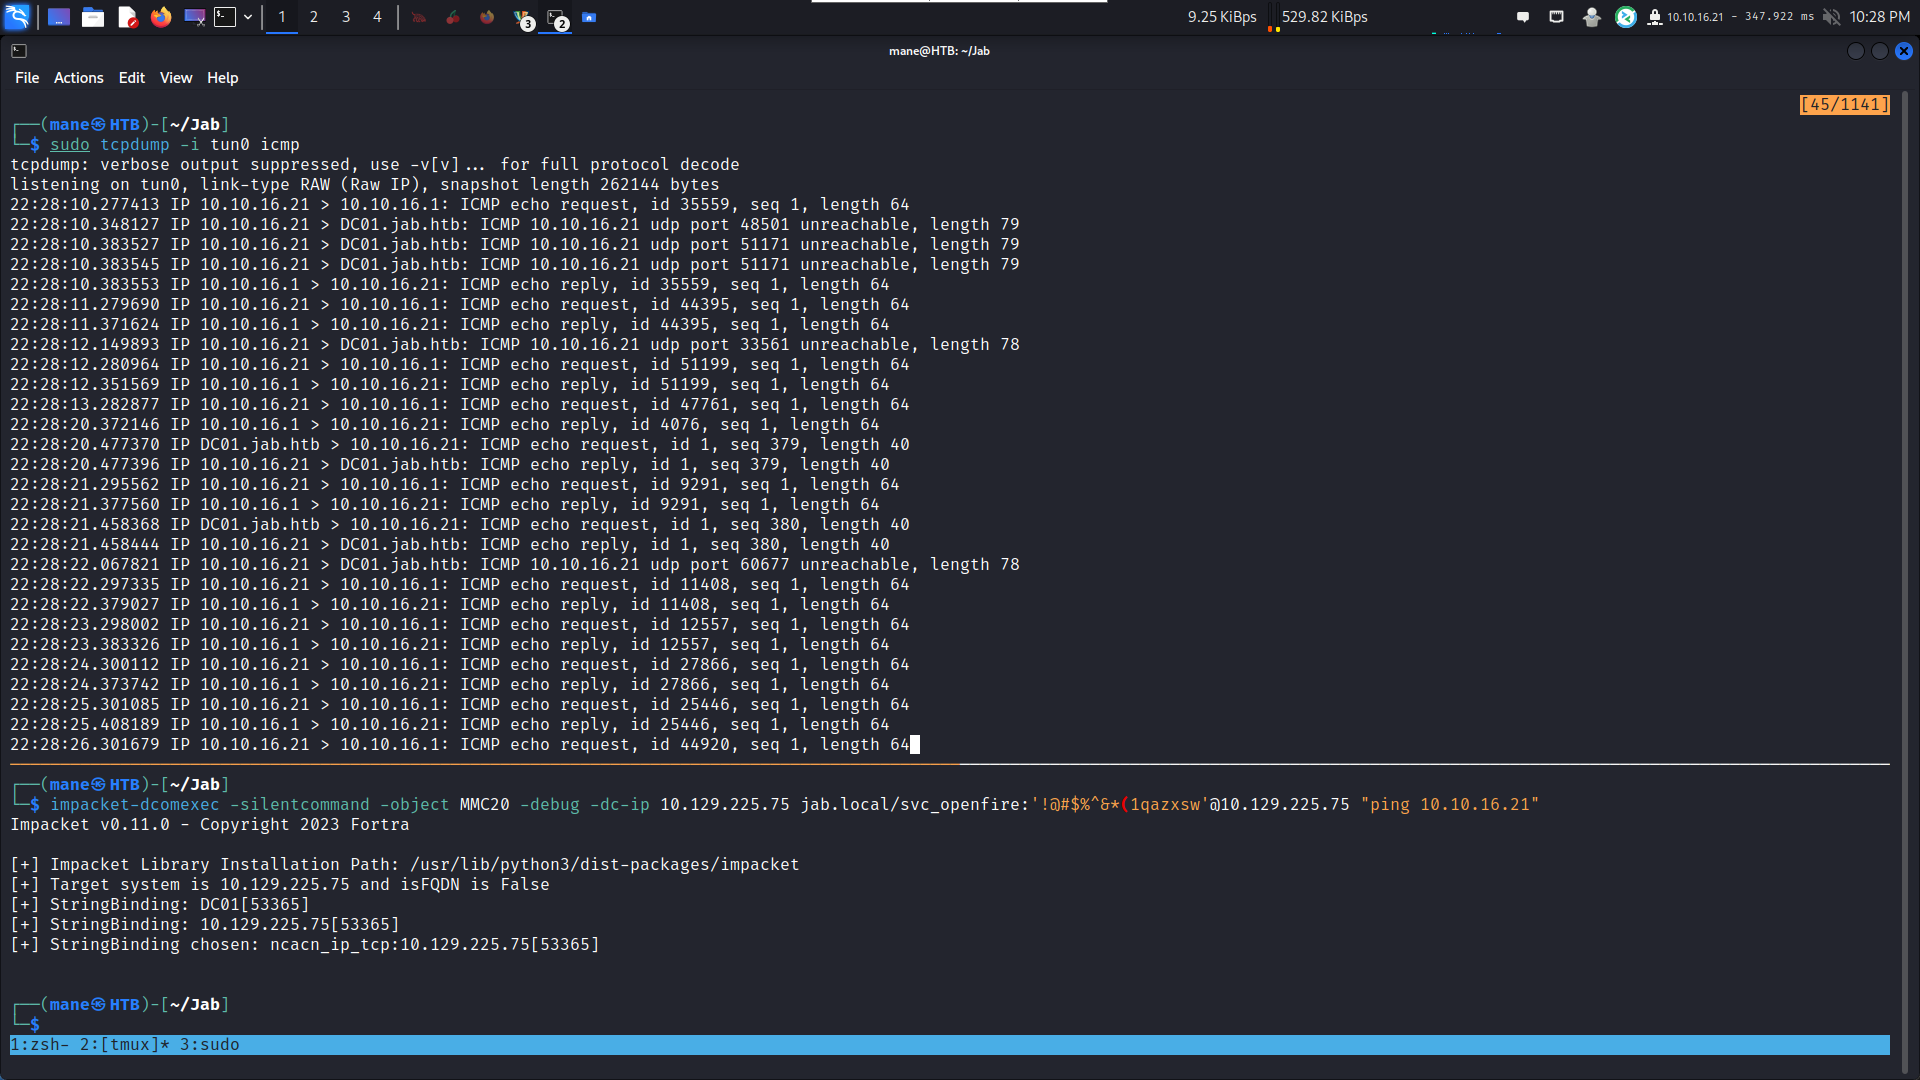The height and width of the screenshot is (1080, 1920).
Task: Minimize the terminal window
Action: pyautogui.click(x=1856, y=51)
